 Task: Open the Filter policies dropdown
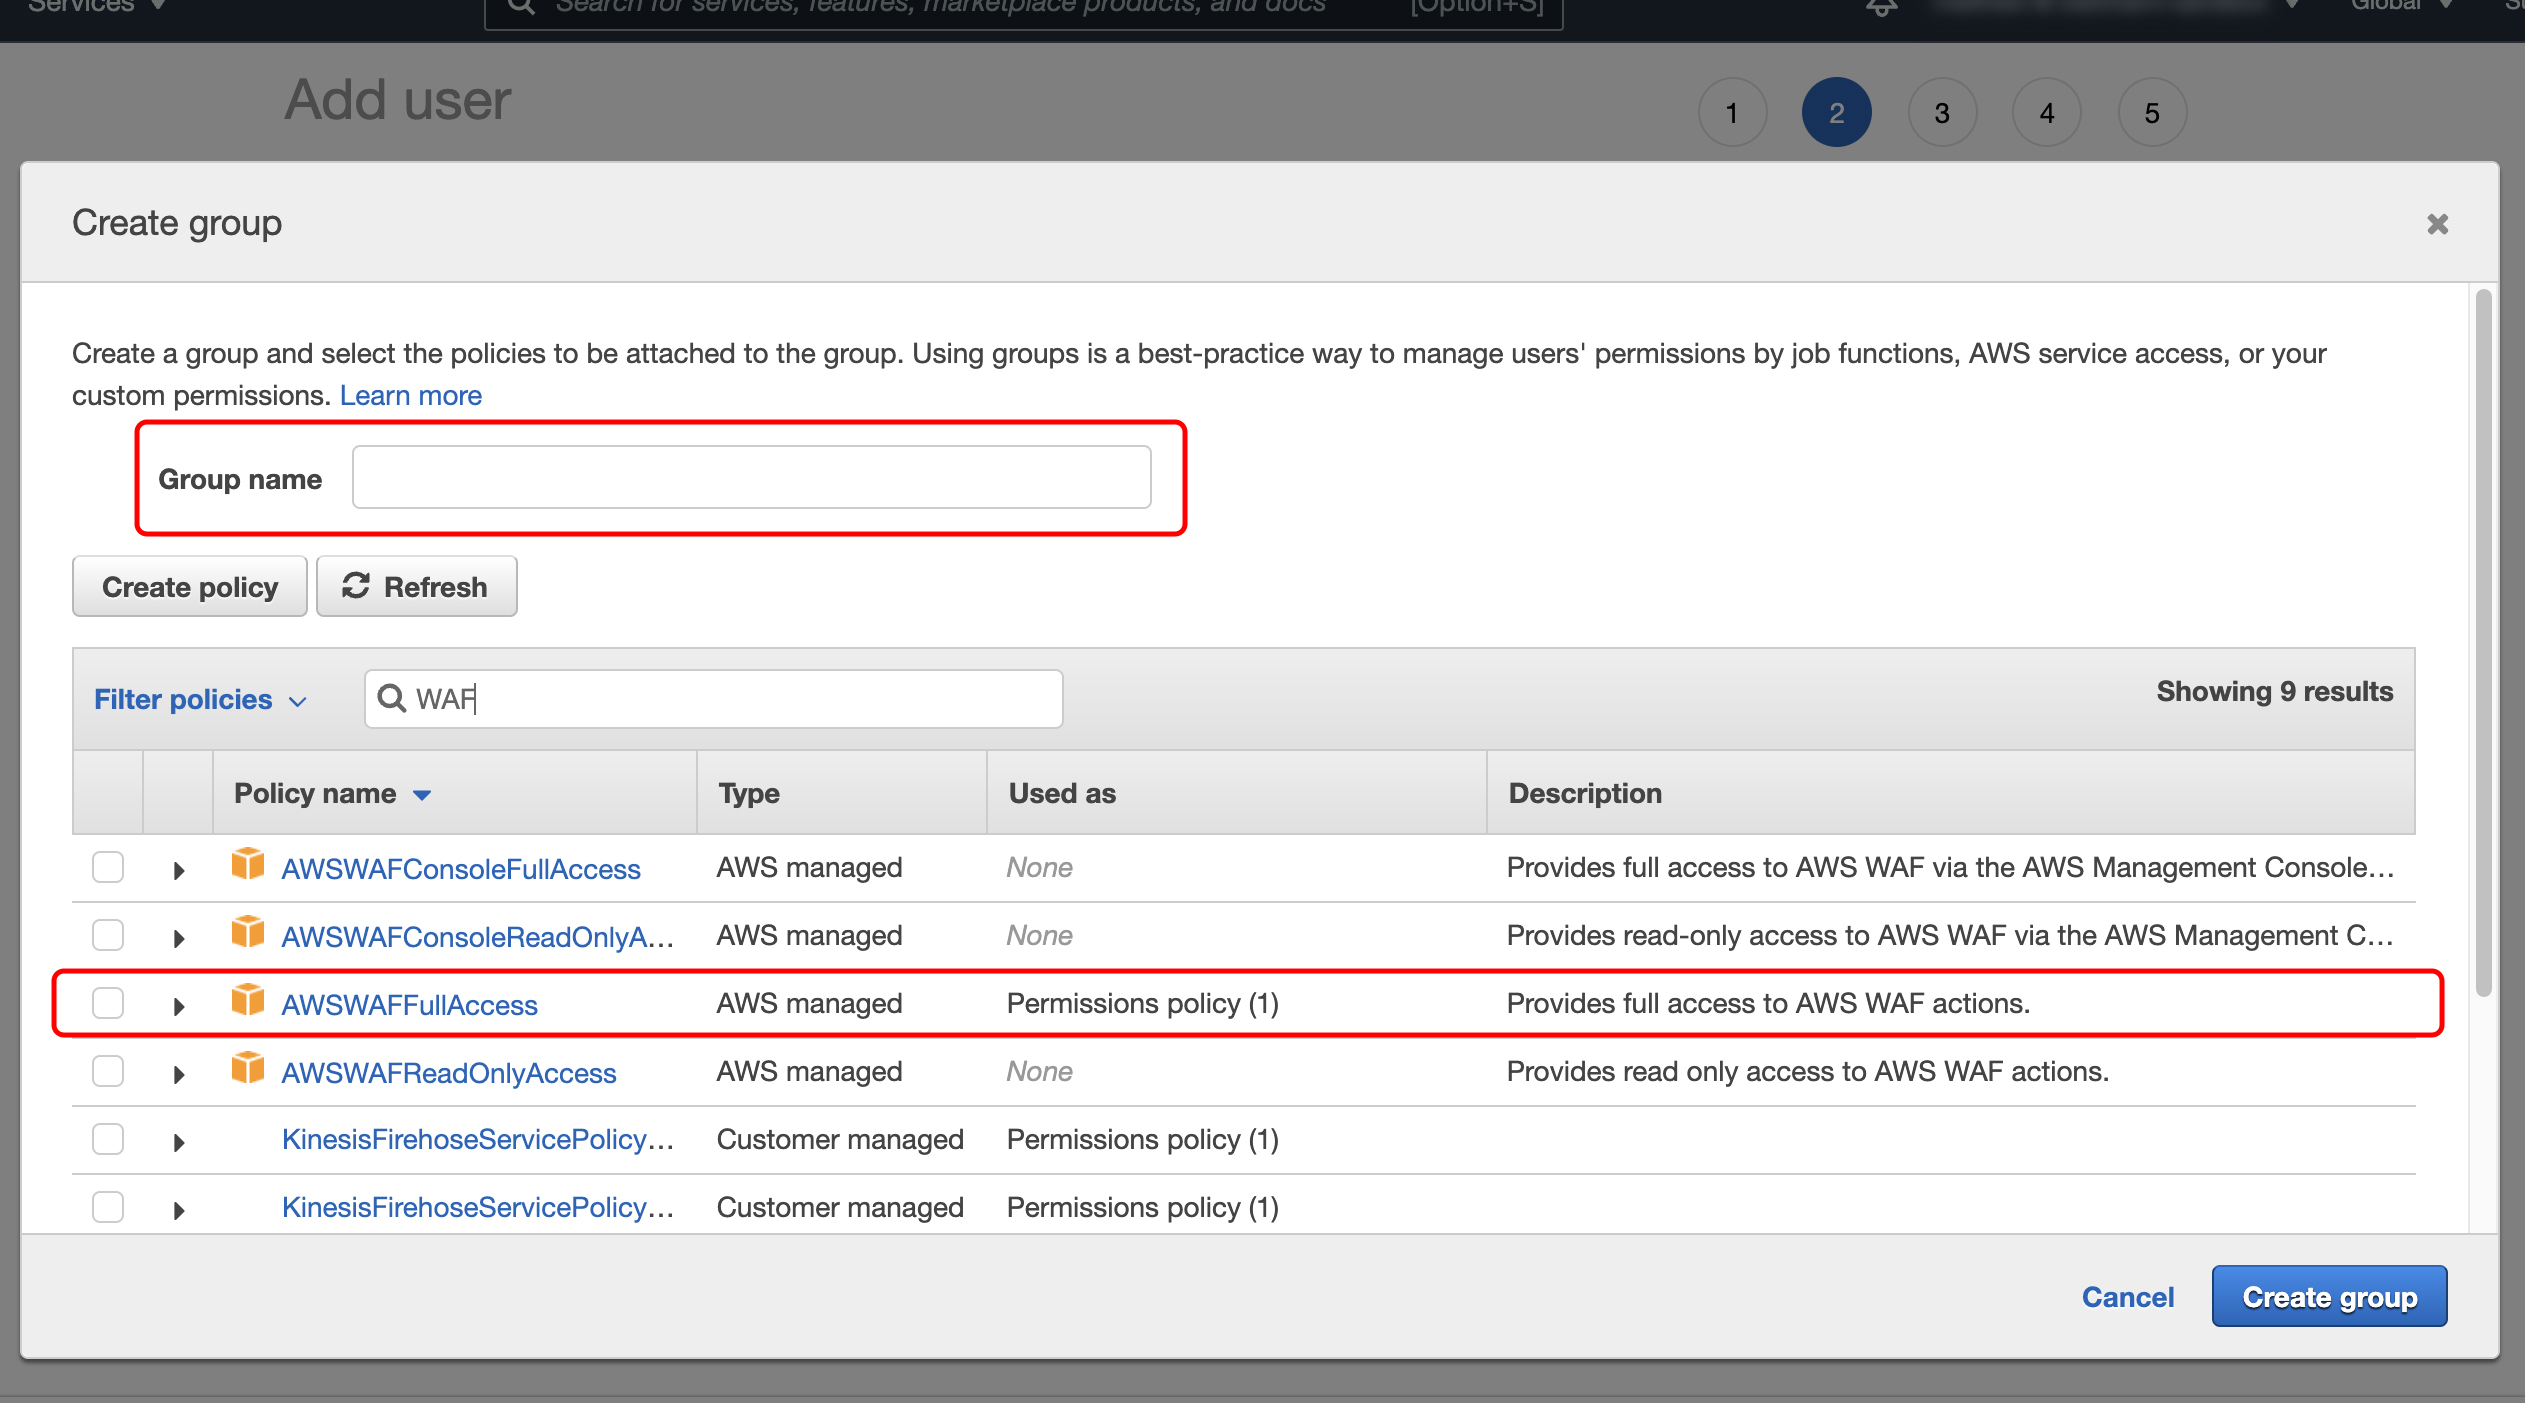coord(200,699)
